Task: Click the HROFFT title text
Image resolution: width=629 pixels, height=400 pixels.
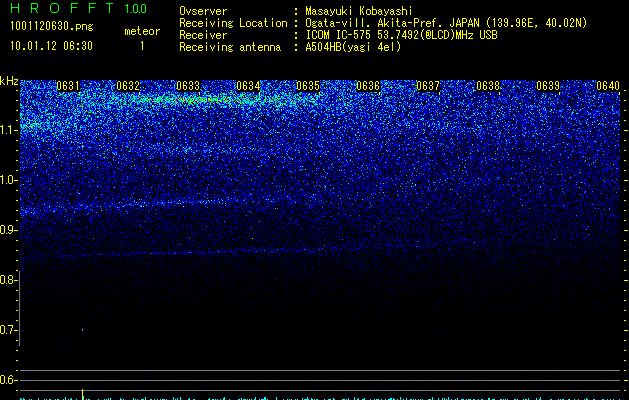Action: pyautogui.click(x=63, y=8)
